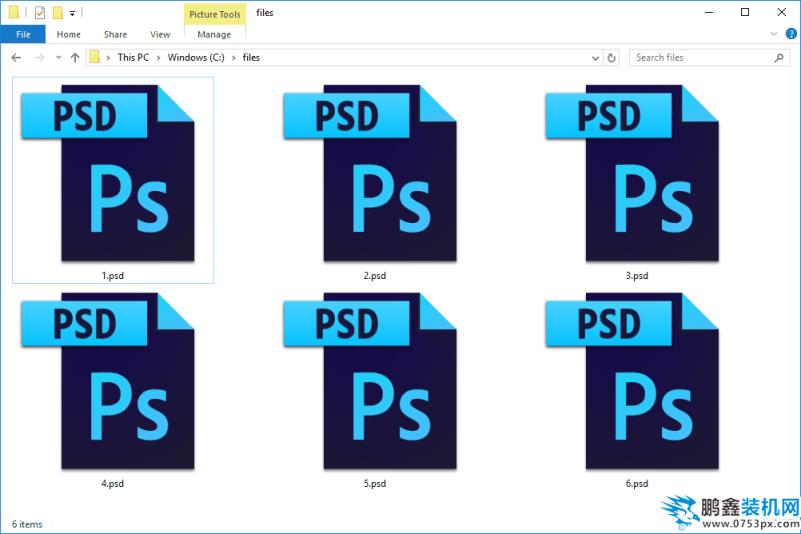Navigate to This PC breadcrumb

click(133, 57)
